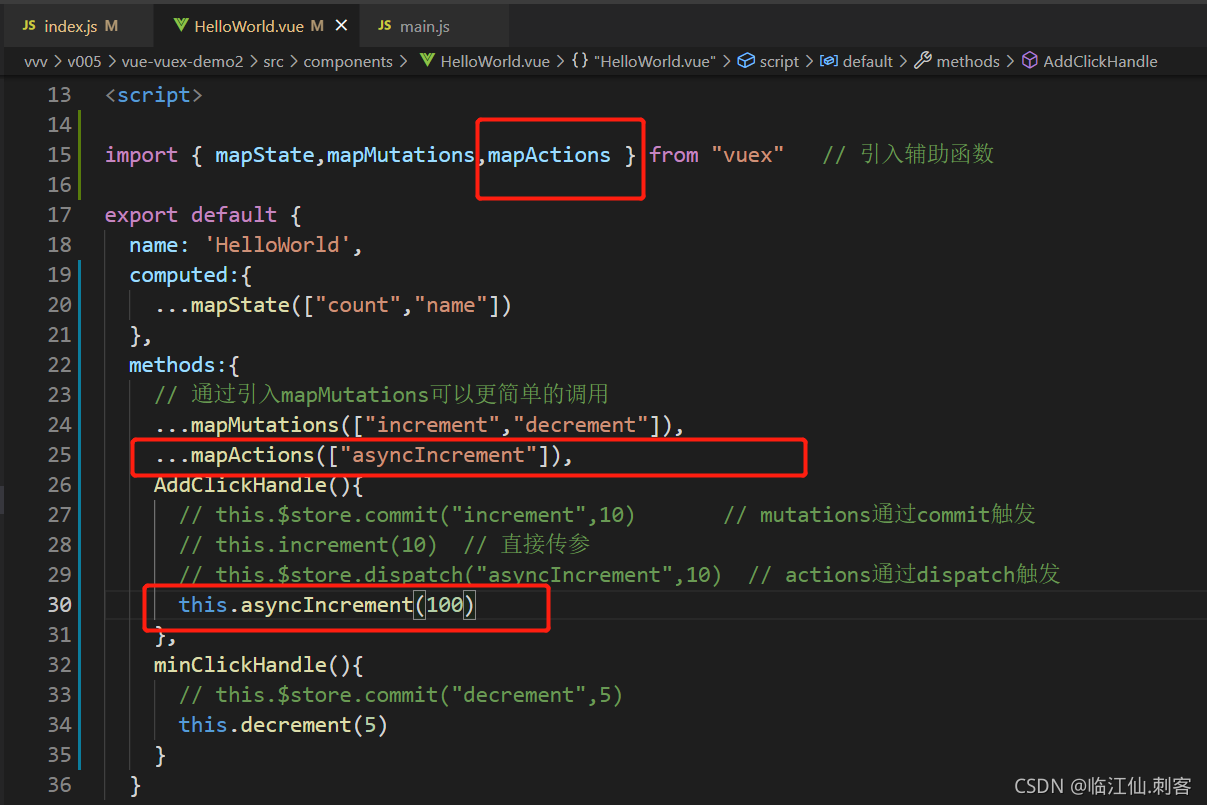Click the commented this.increment(10) line
The width and height of the screenshot is (1207, 805).
click(x=308, y=545)
